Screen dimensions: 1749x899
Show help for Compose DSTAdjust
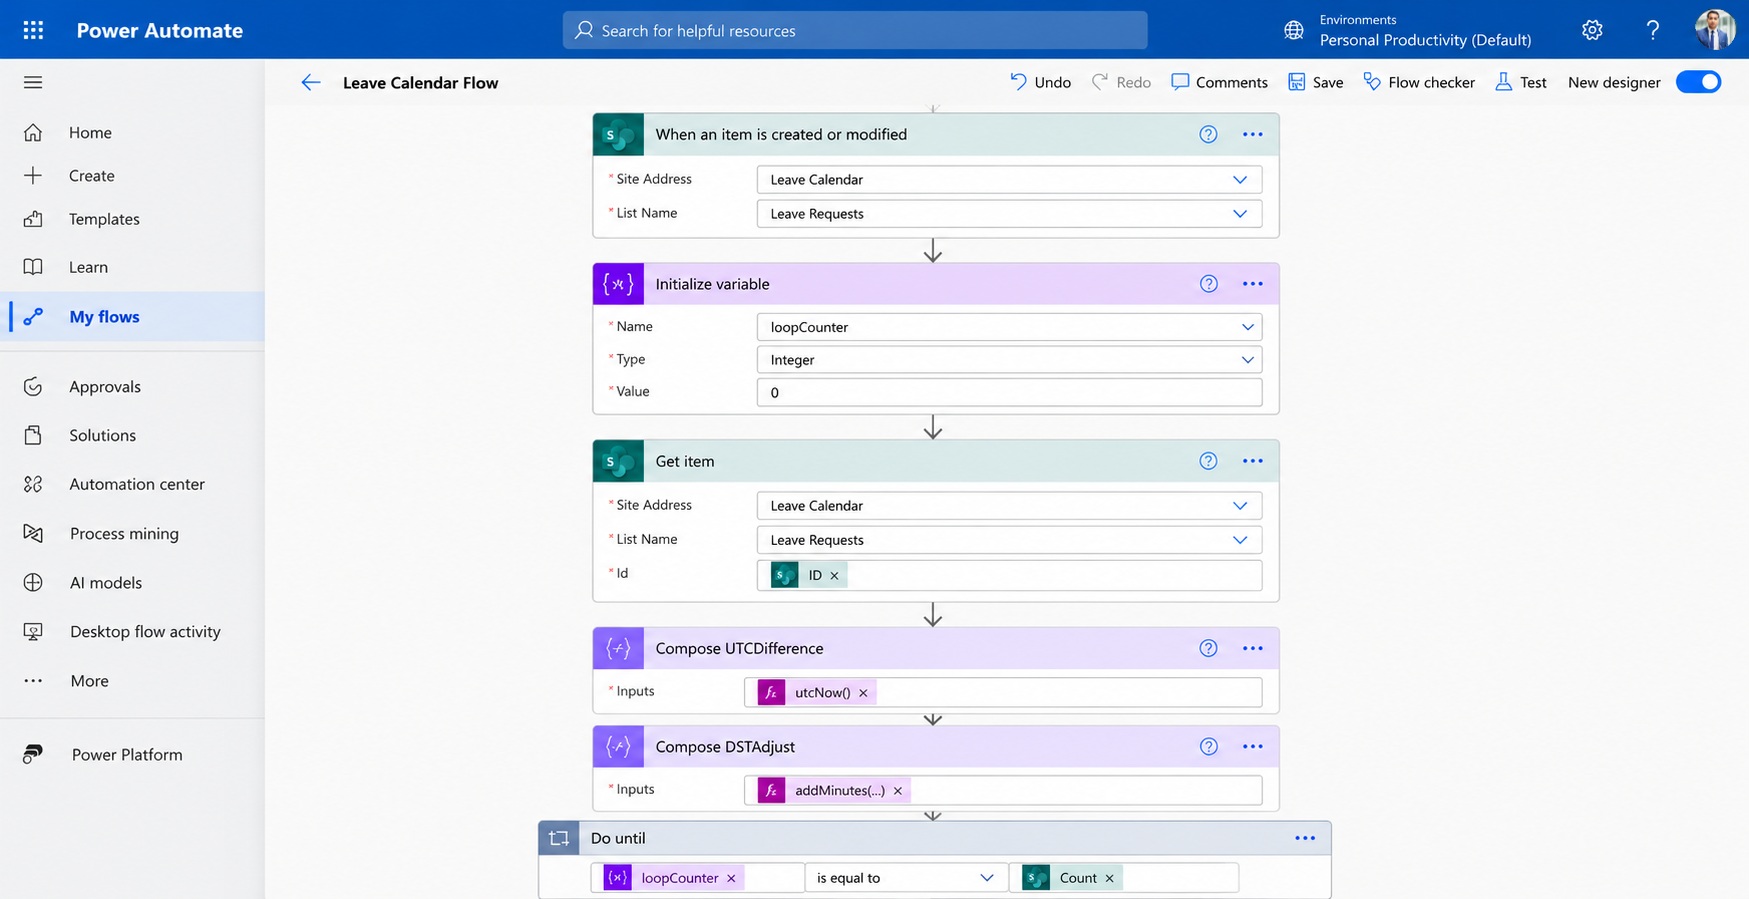tap(1208, 746)
